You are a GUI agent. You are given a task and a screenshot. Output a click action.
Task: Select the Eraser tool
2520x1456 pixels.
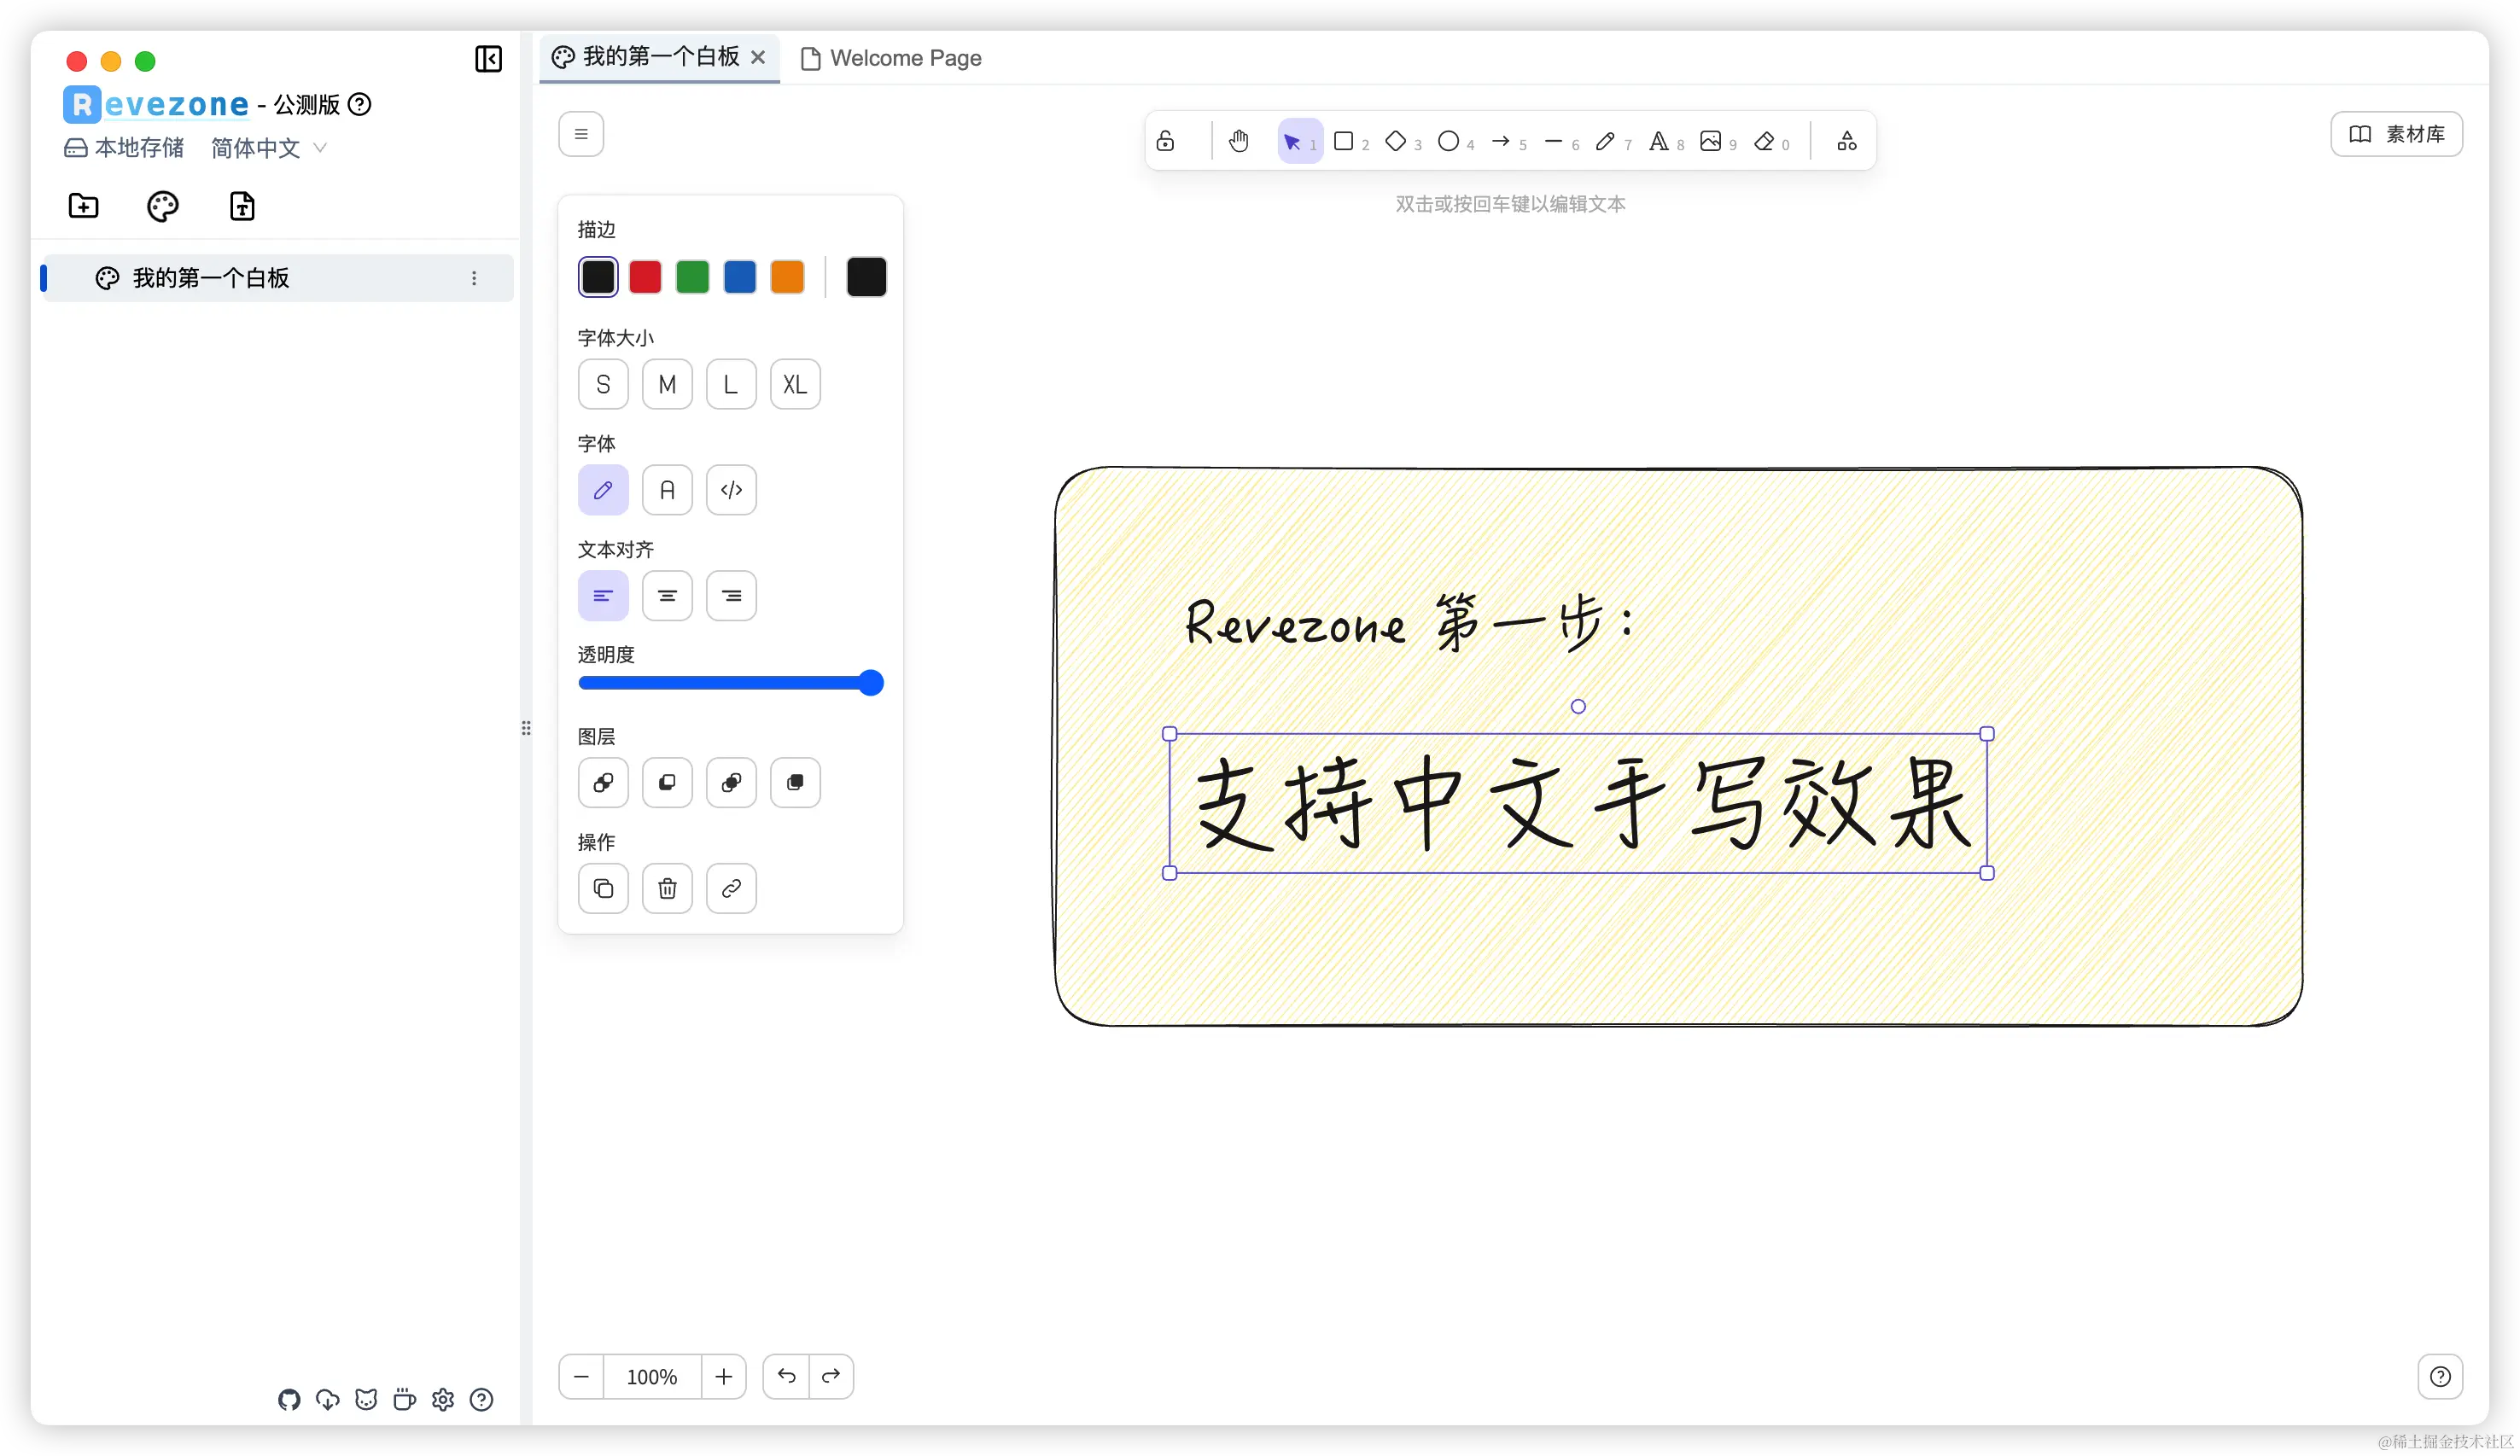pos(1765,141)
